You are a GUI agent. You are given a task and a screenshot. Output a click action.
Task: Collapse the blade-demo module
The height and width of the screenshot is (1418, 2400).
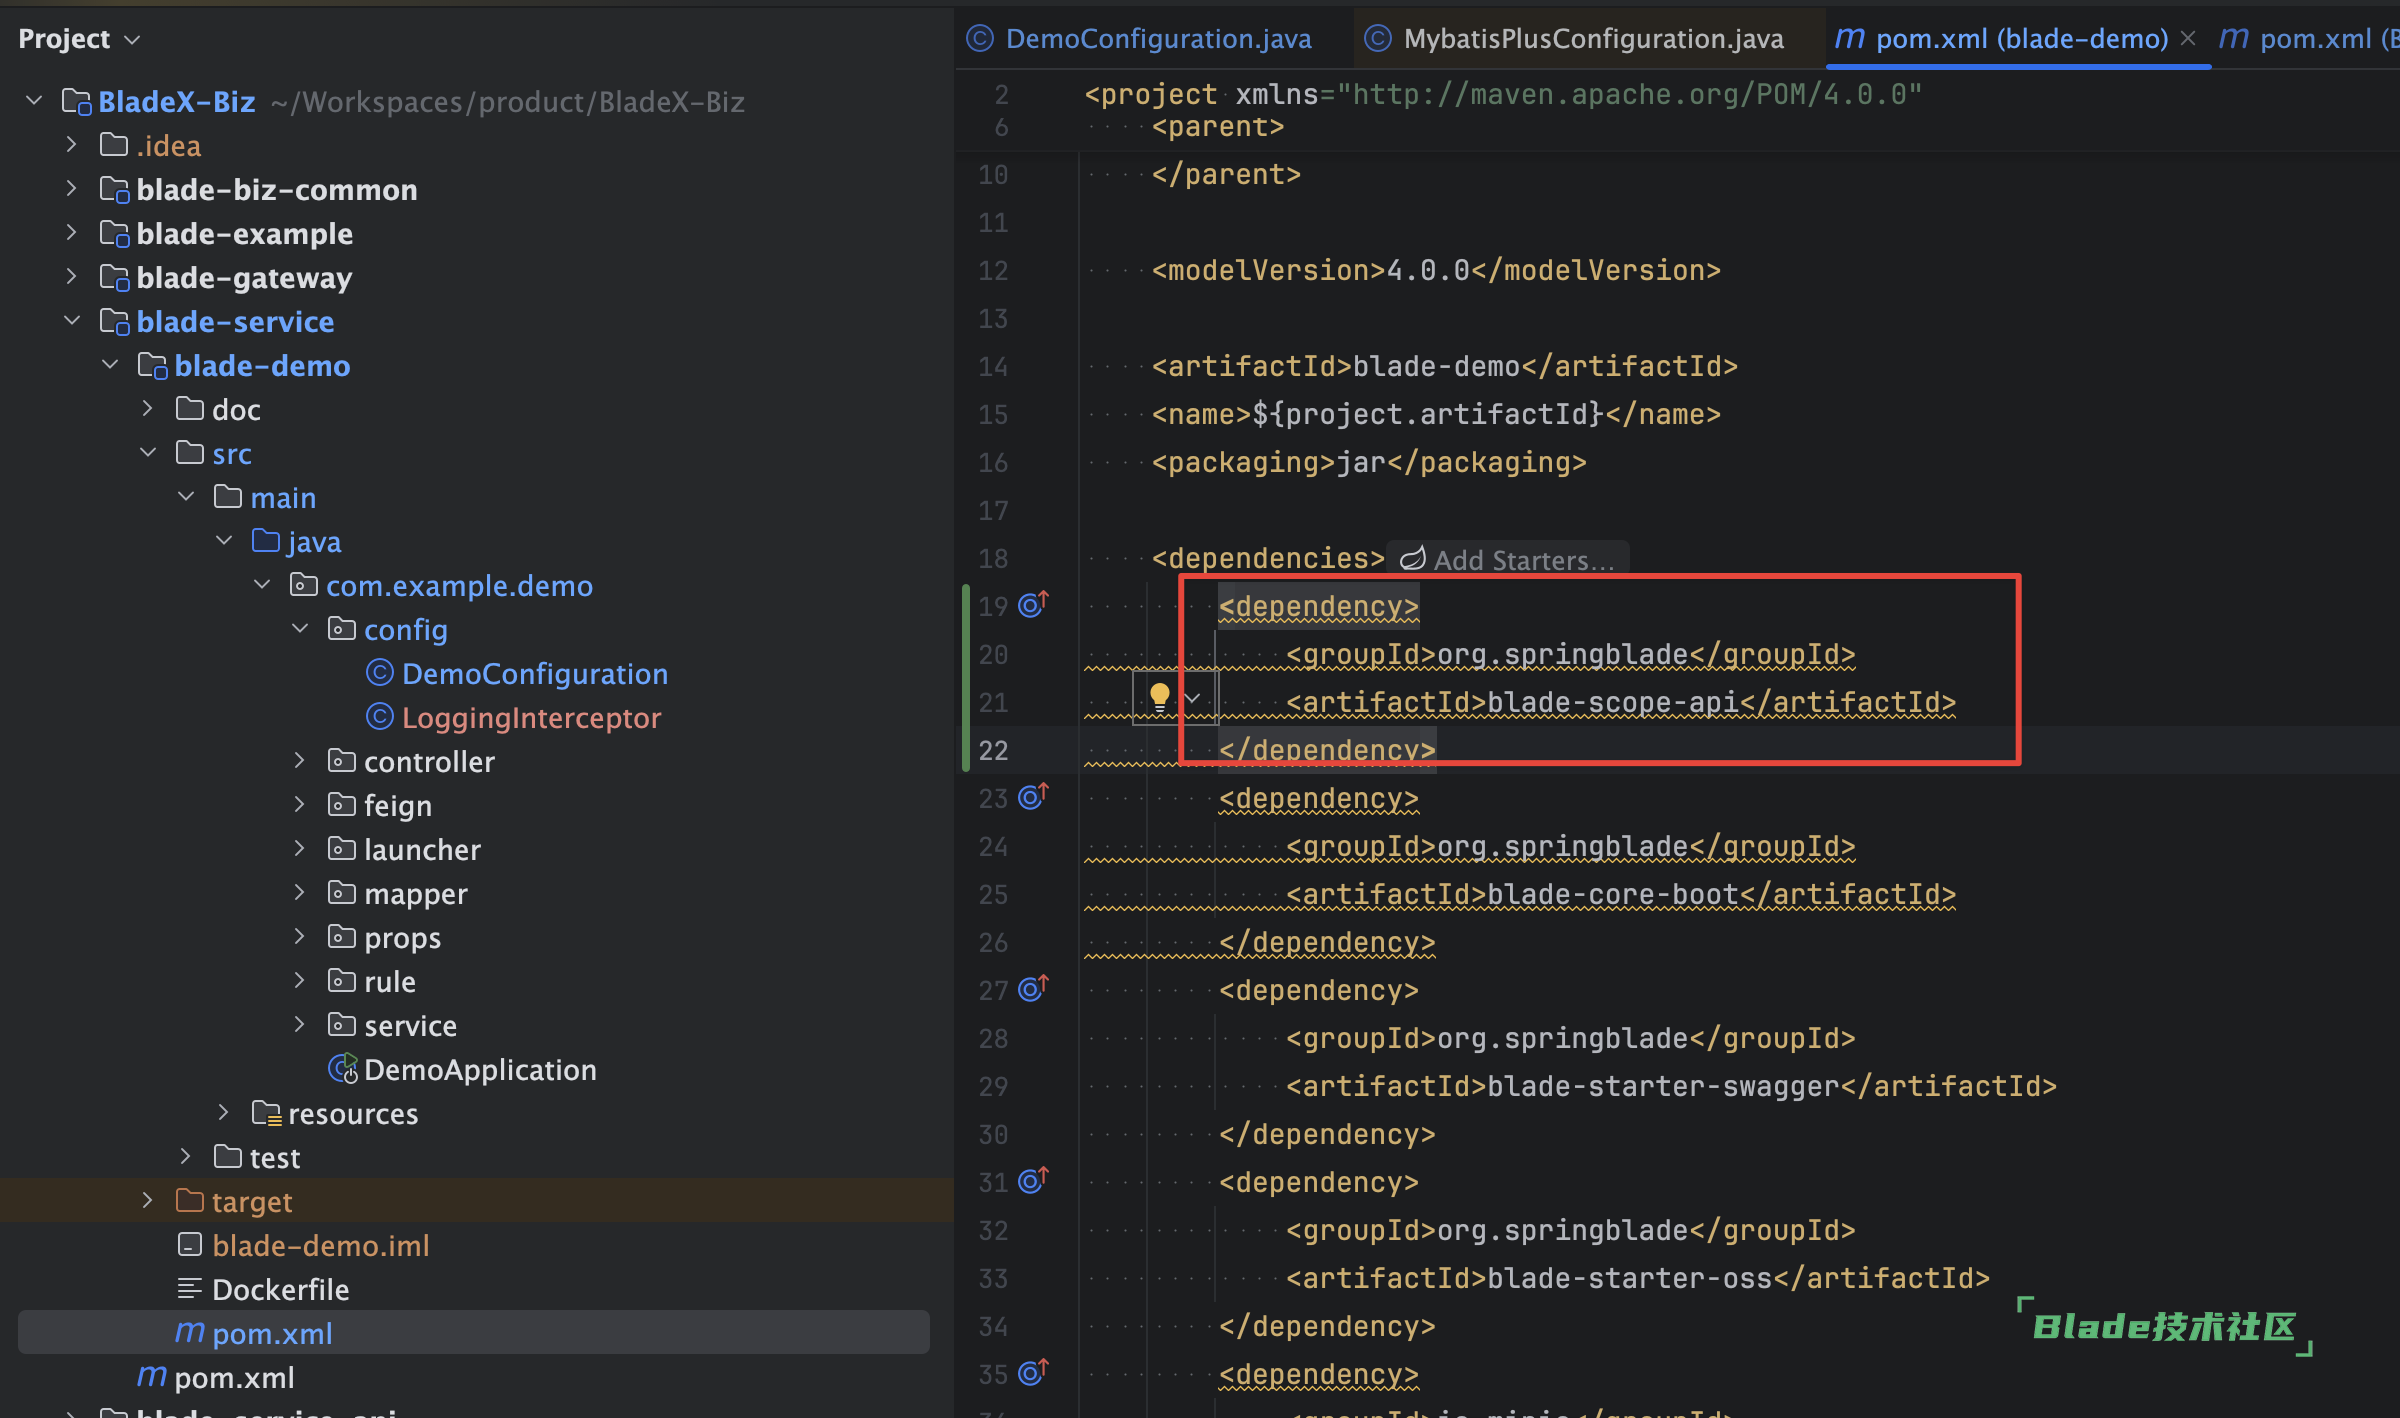[x=110, y=365]
